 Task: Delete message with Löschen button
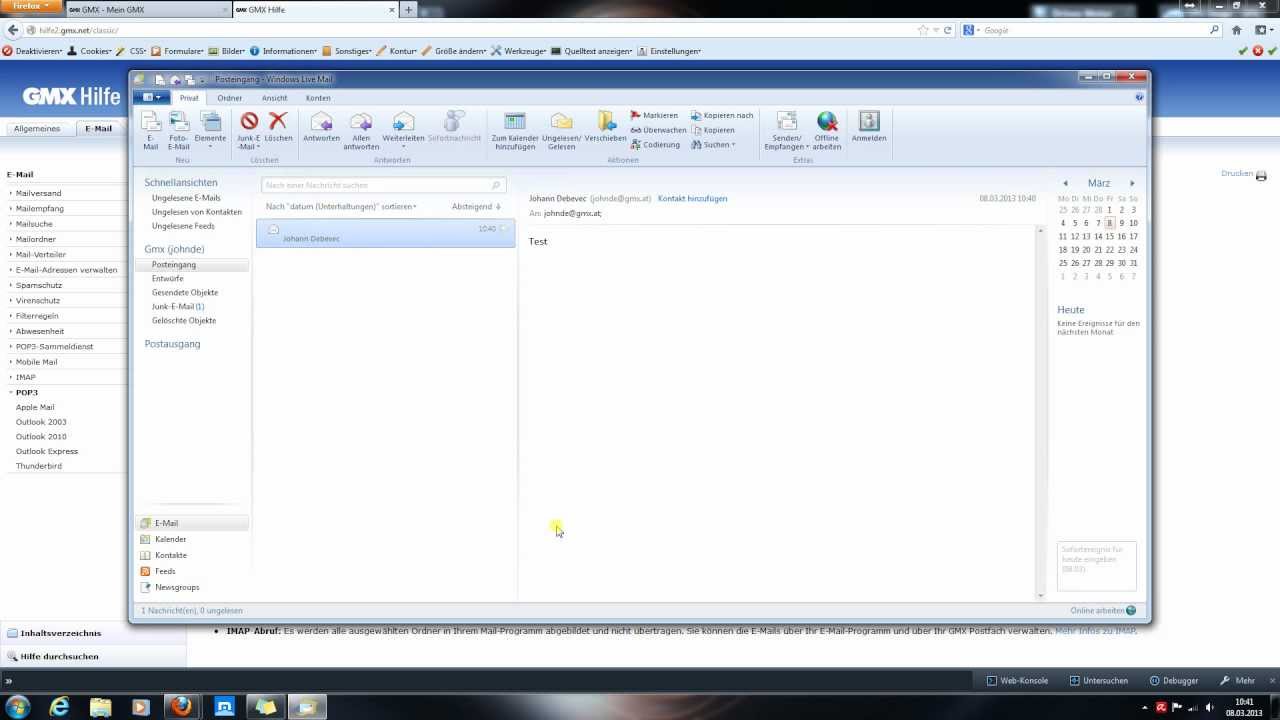tap(278, 127)
